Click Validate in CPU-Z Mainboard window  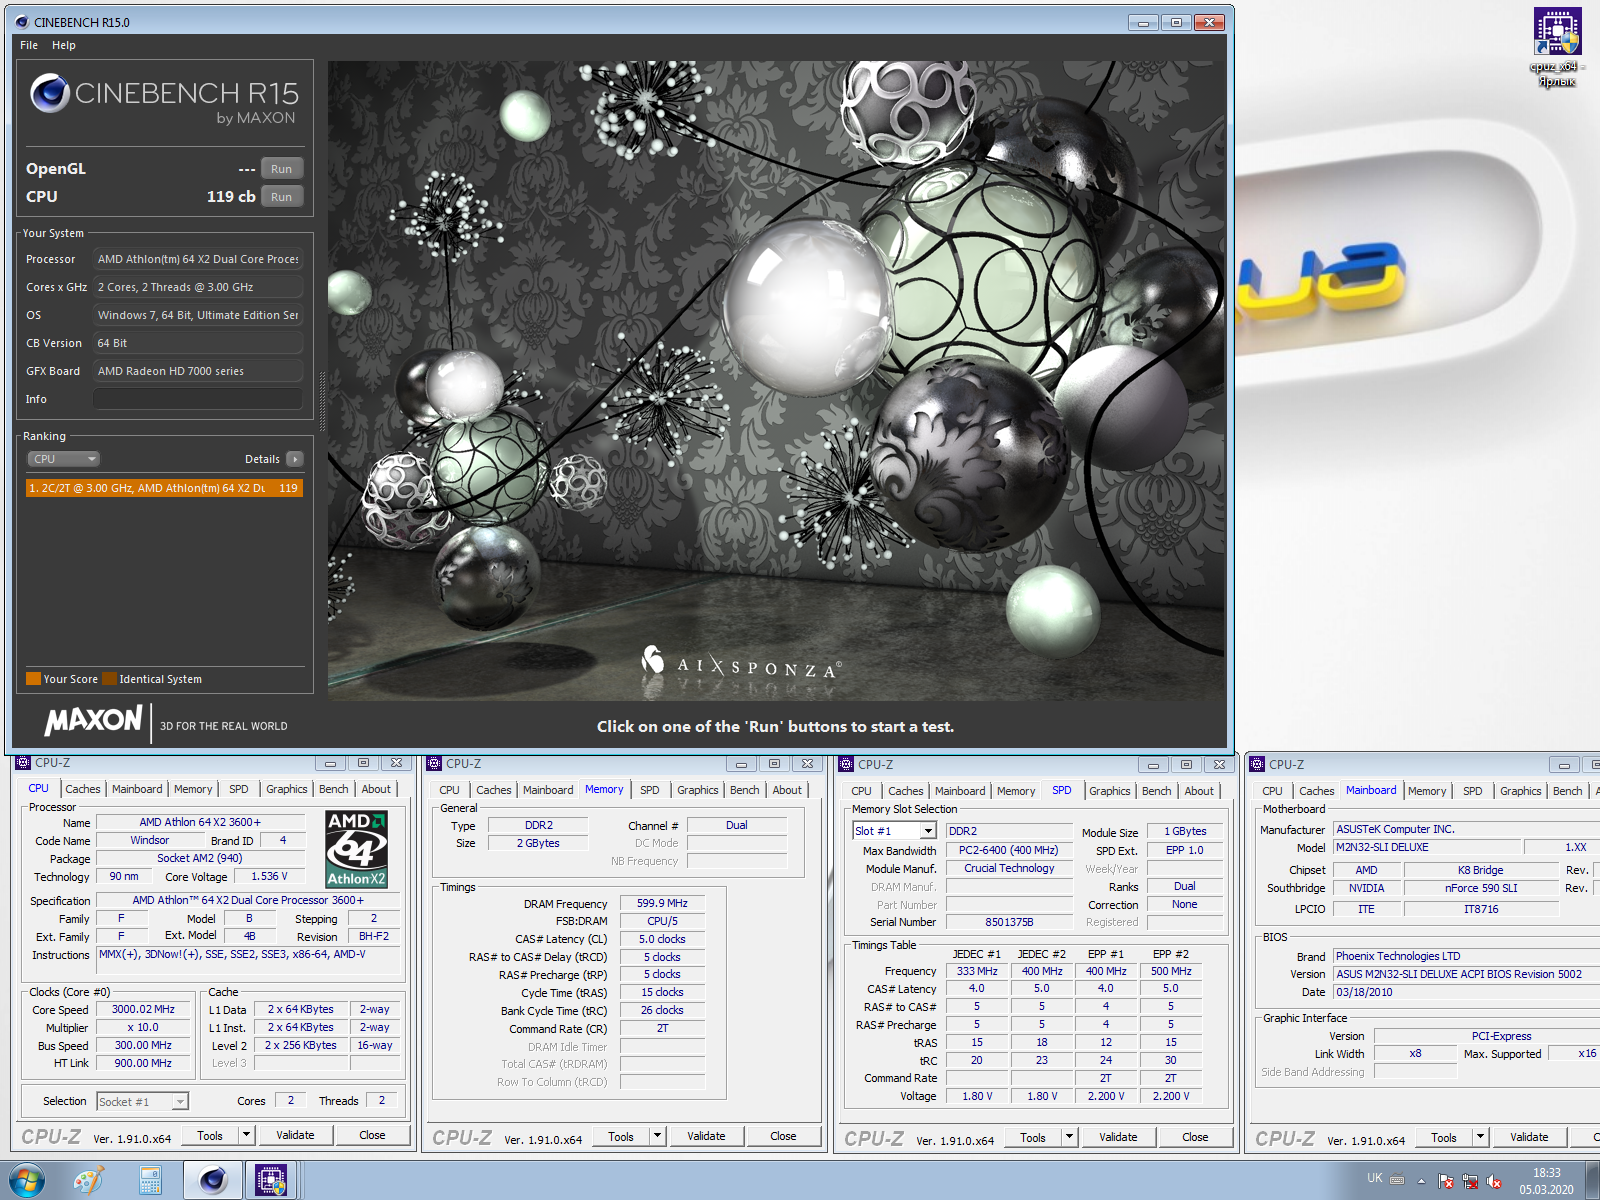coord(1529,1137)
